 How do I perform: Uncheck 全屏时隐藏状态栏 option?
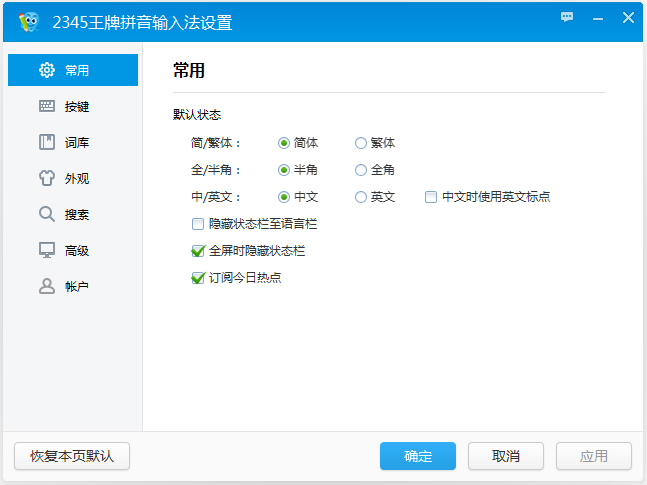[x=198, y=251]
